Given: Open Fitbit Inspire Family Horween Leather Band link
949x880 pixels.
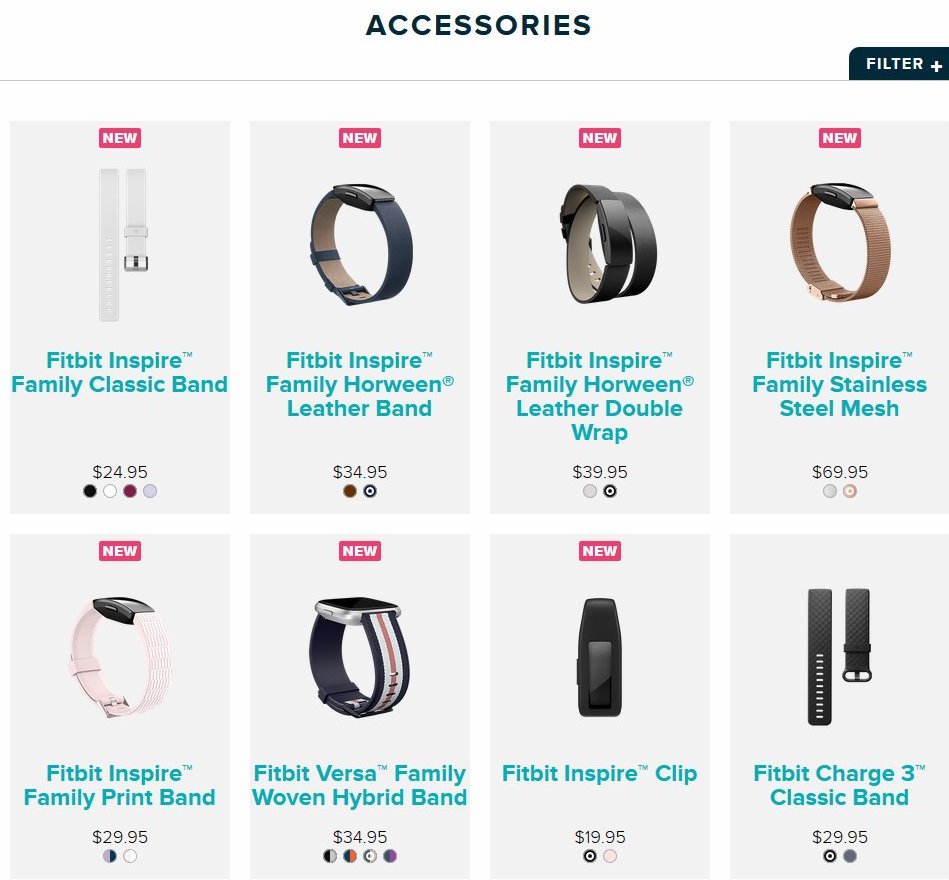Looking at the screenshot, I should coord(360,384).
